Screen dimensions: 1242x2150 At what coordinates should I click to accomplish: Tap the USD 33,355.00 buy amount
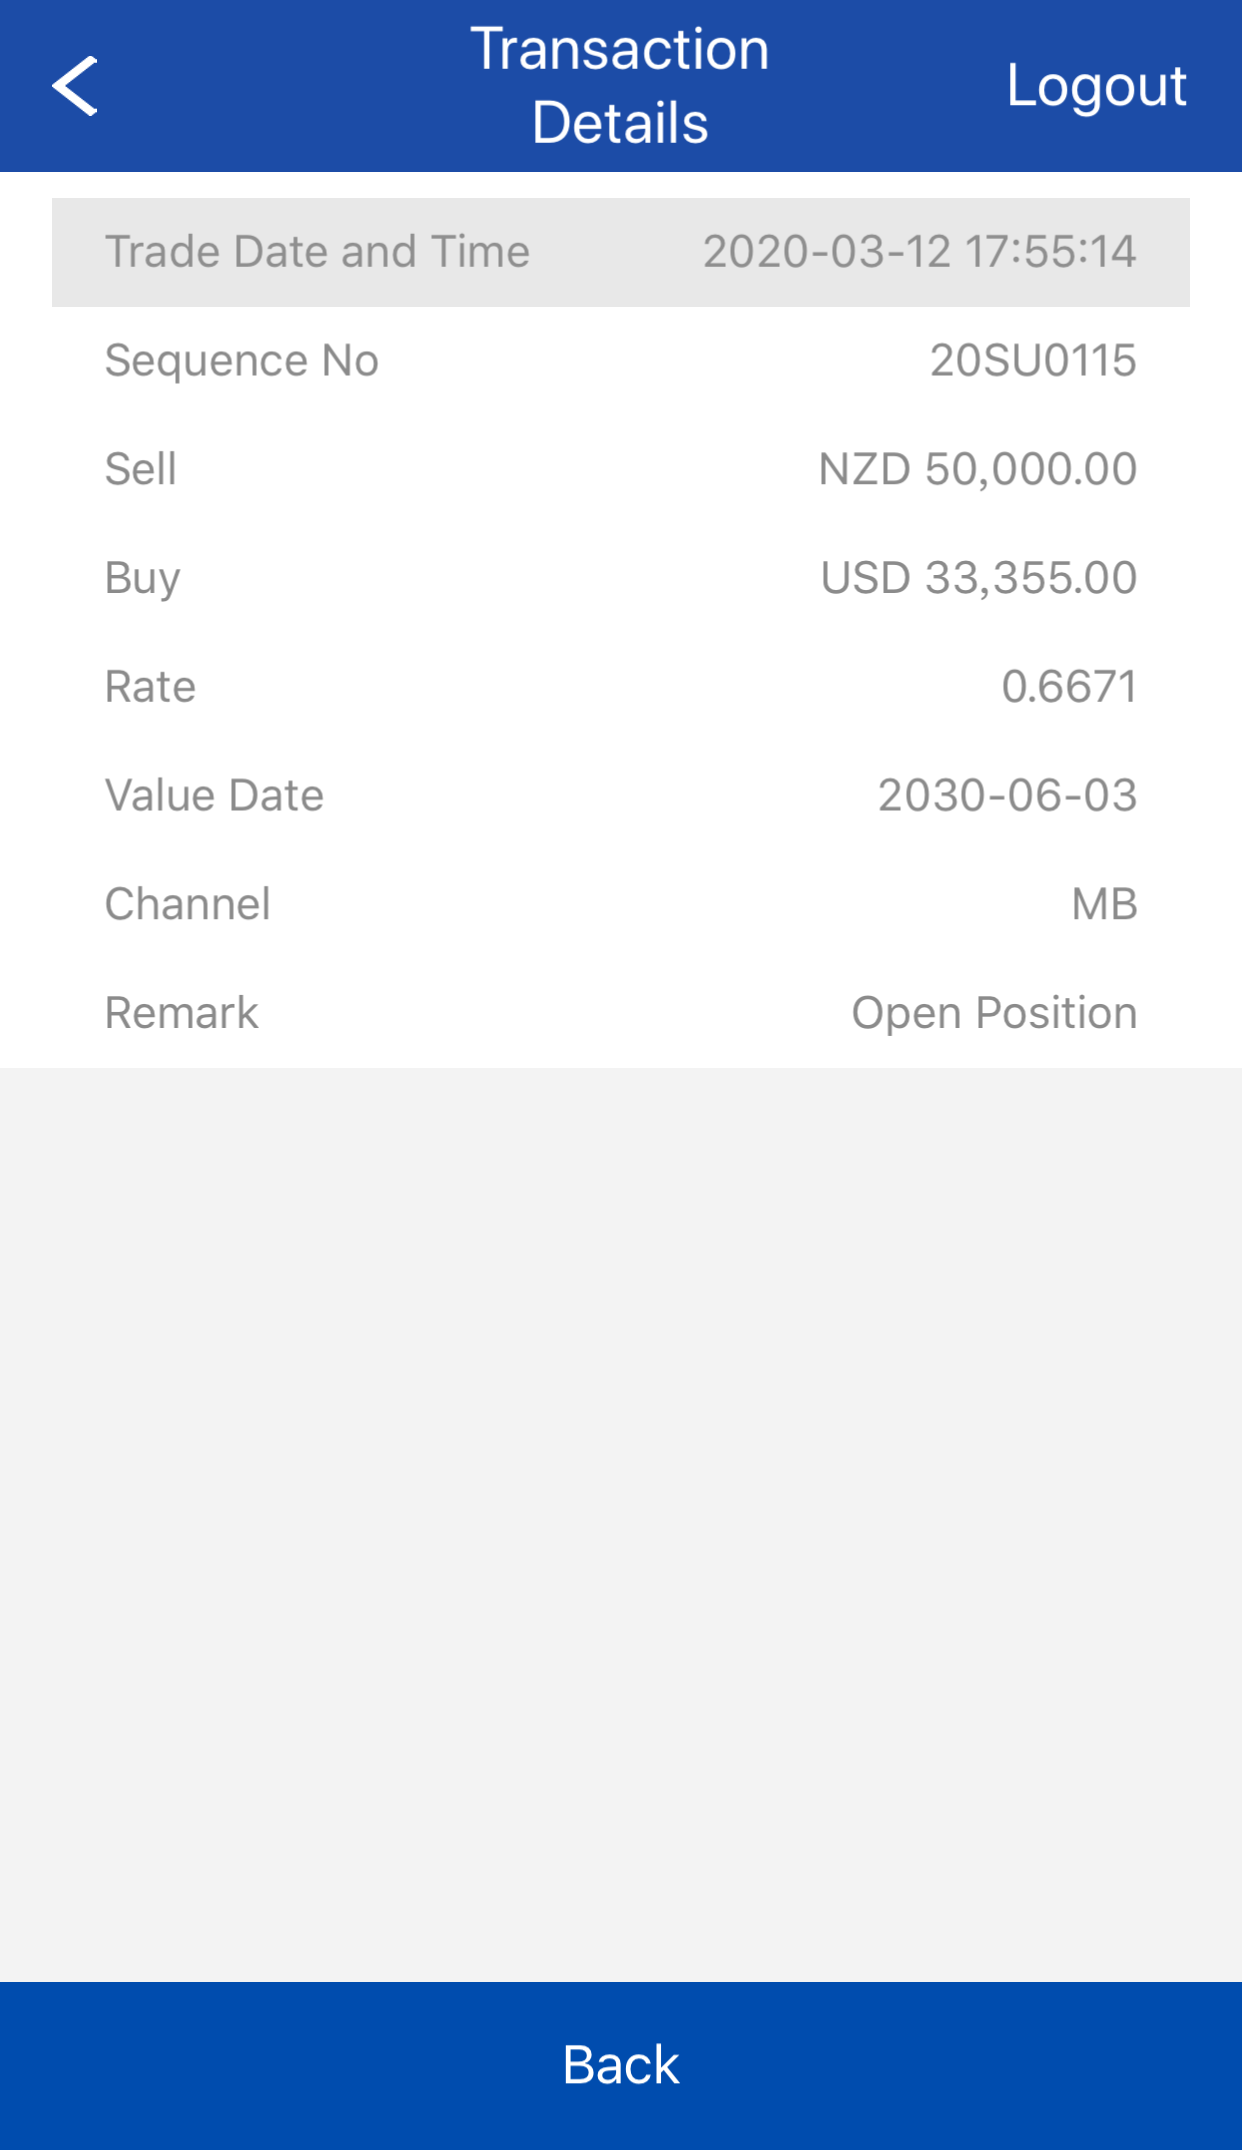(978, 578)
